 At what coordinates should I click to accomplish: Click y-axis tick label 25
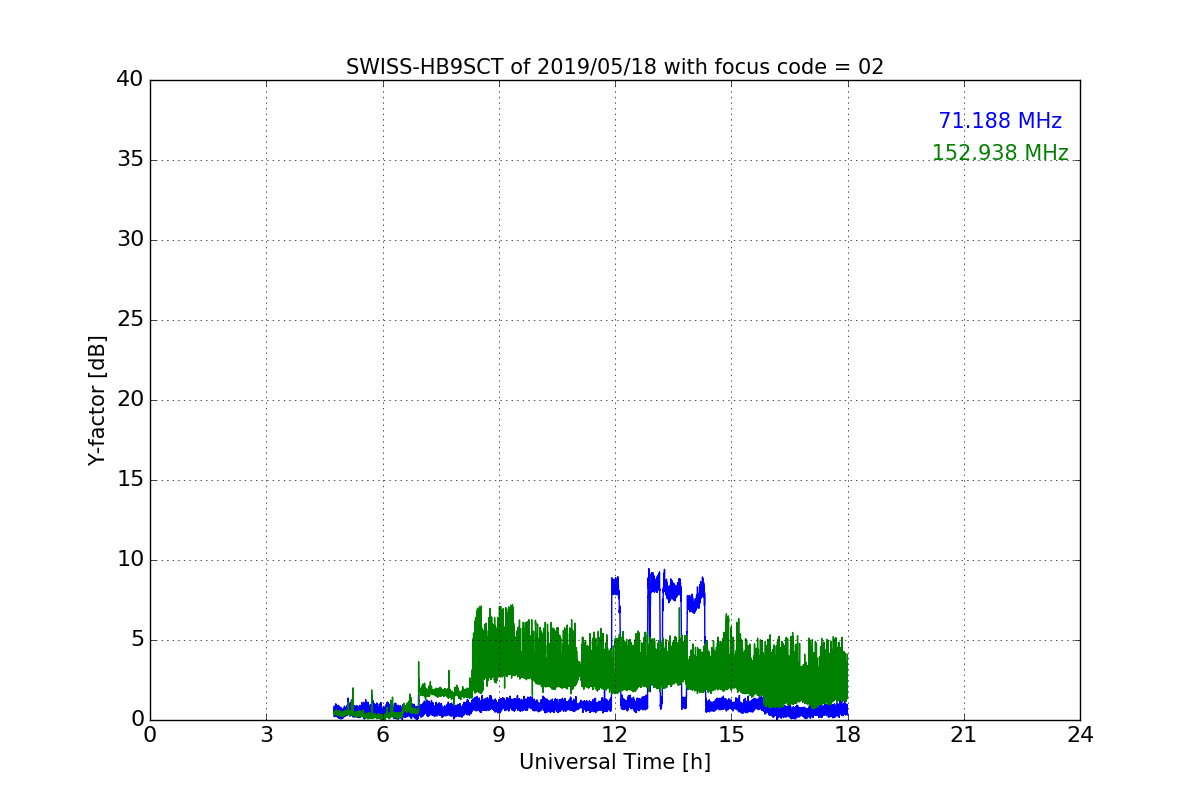pyautogui.click(x=130, y=320)
